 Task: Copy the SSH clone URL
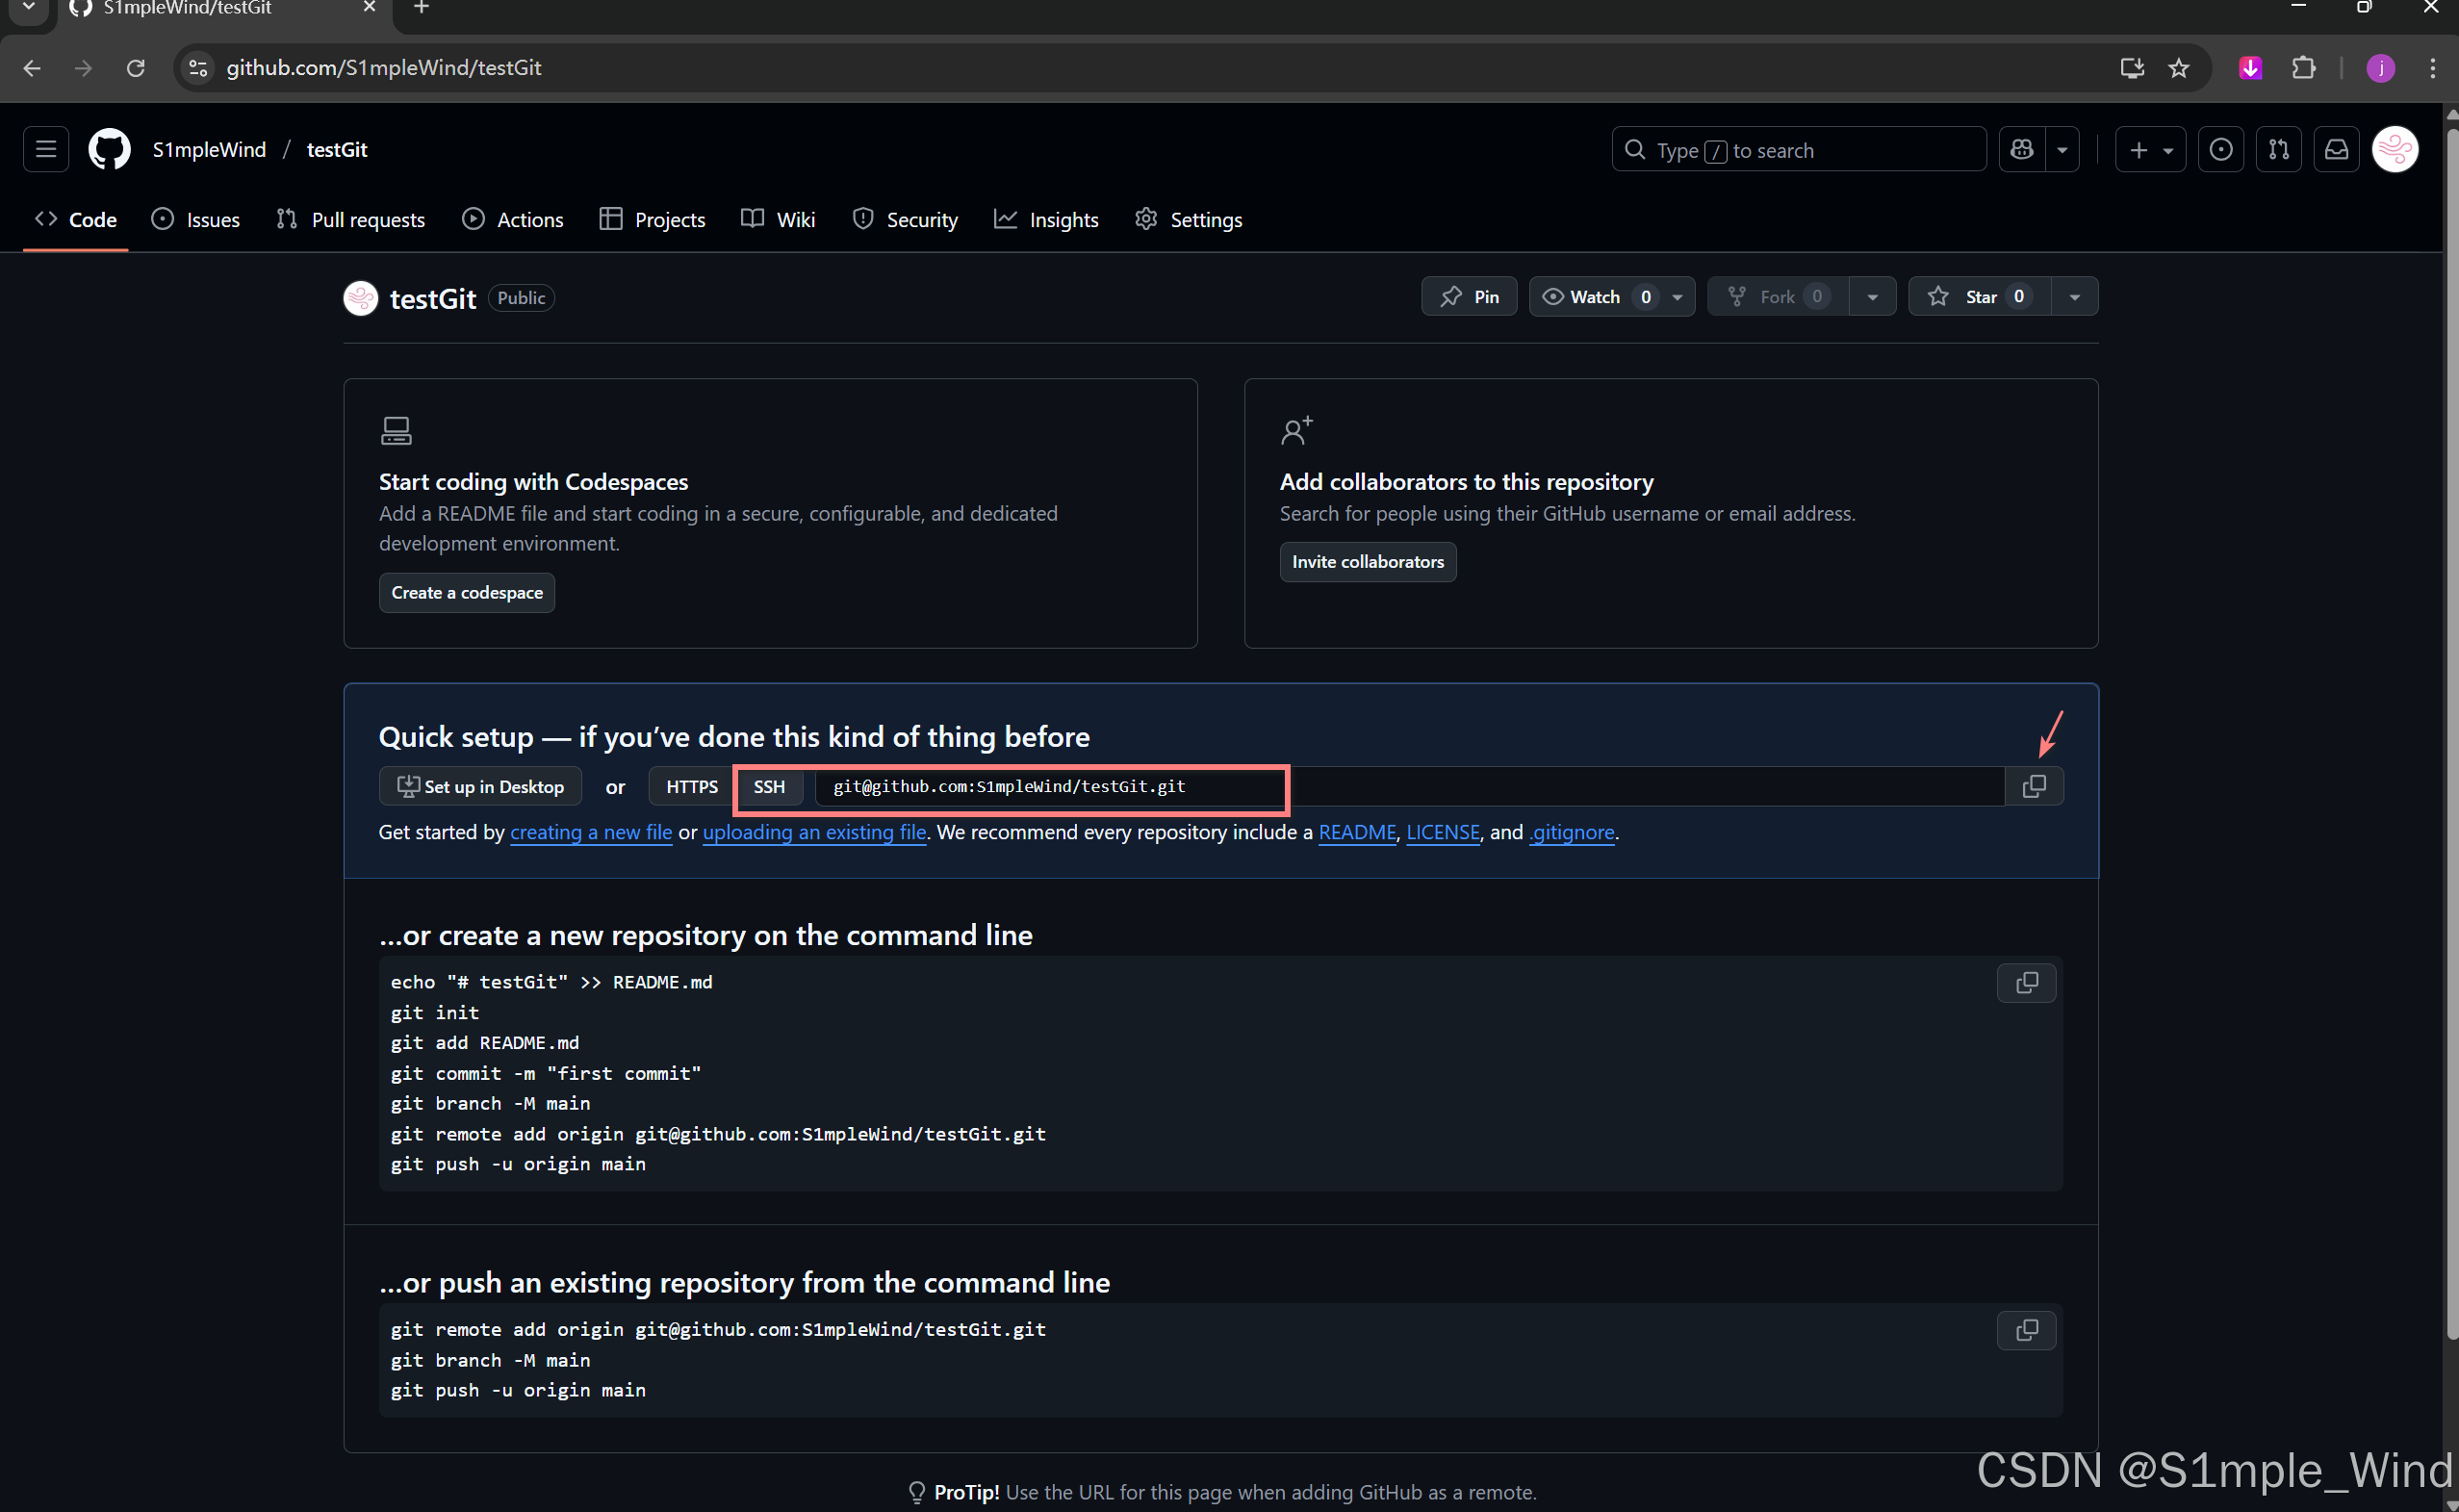[x=2034, y=786]
